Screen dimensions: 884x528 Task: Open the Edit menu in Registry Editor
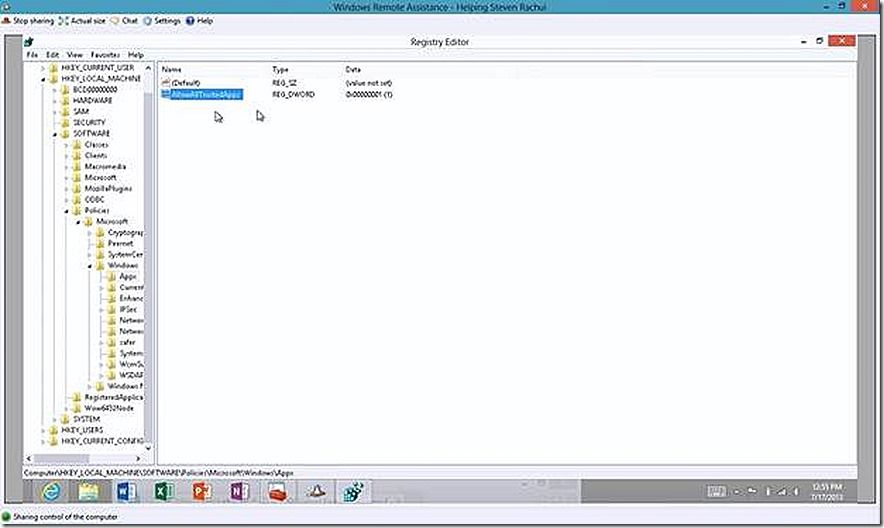click(x=52, y=55)
